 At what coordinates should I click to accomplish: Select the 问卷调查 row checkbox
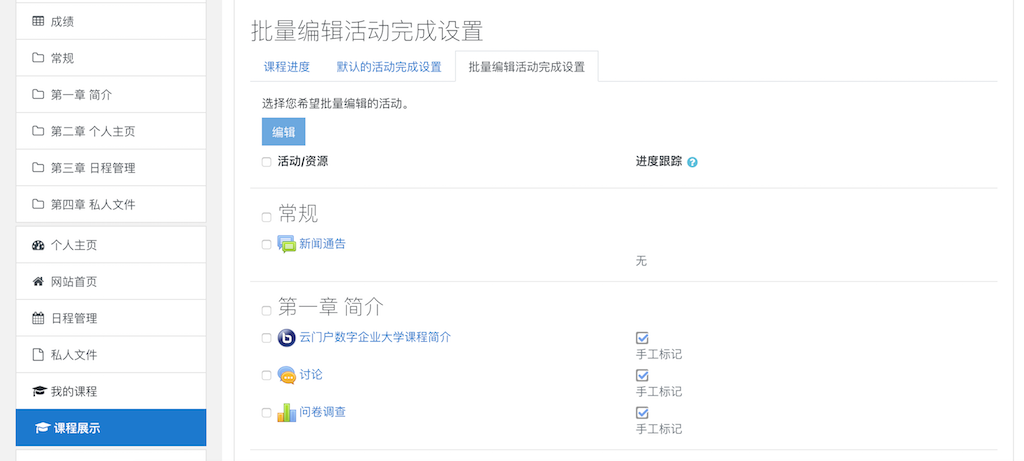266,413
